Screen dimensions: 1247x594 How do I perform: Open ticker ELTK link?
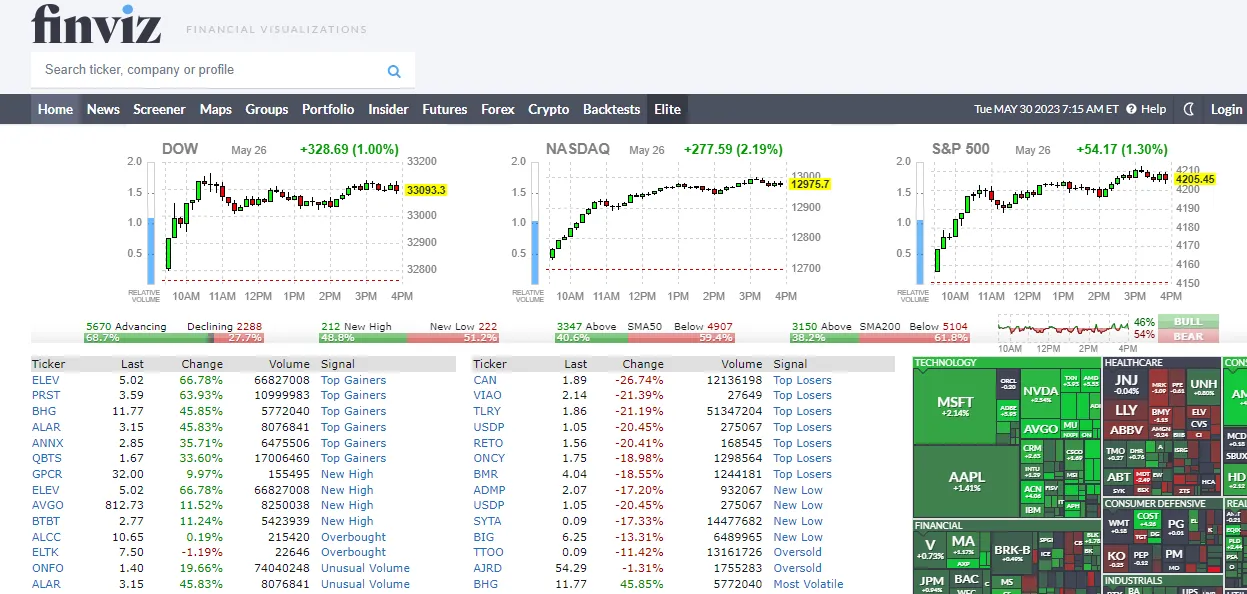point(46,553)
